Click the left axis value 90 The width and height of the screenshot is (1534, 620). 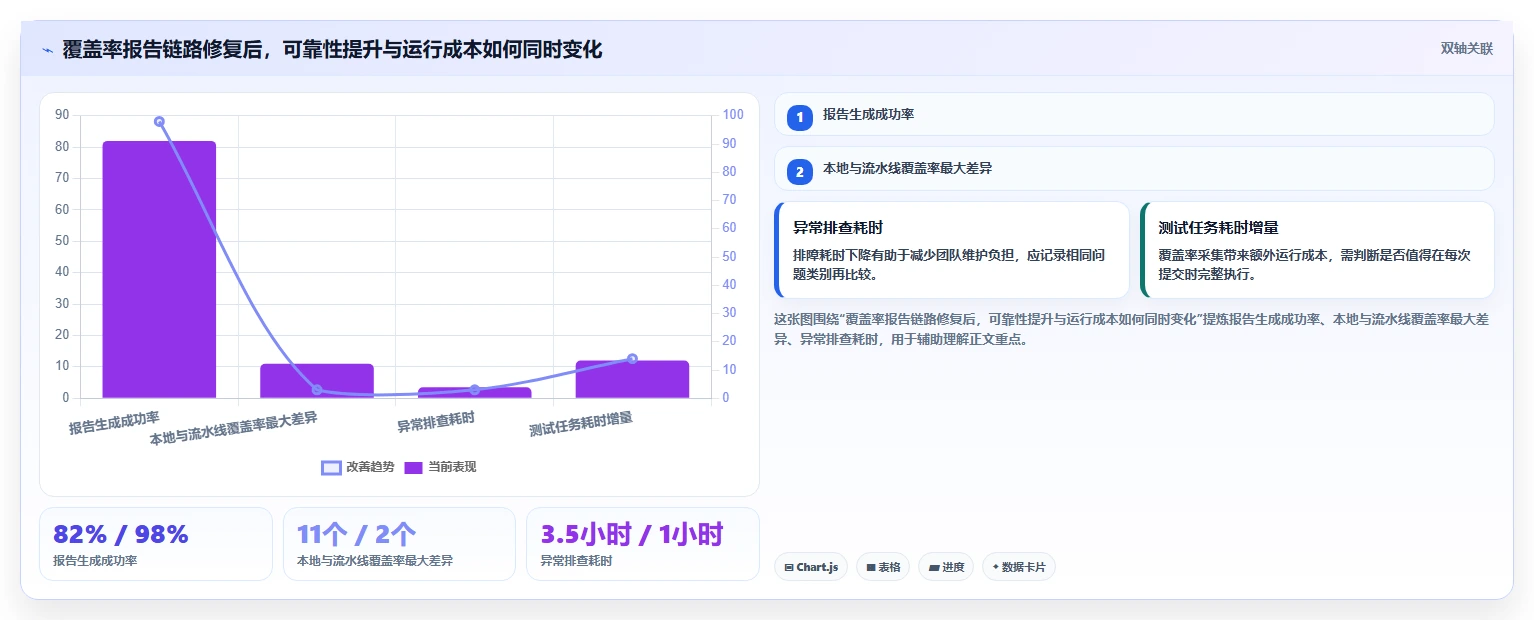click(63, 115)
